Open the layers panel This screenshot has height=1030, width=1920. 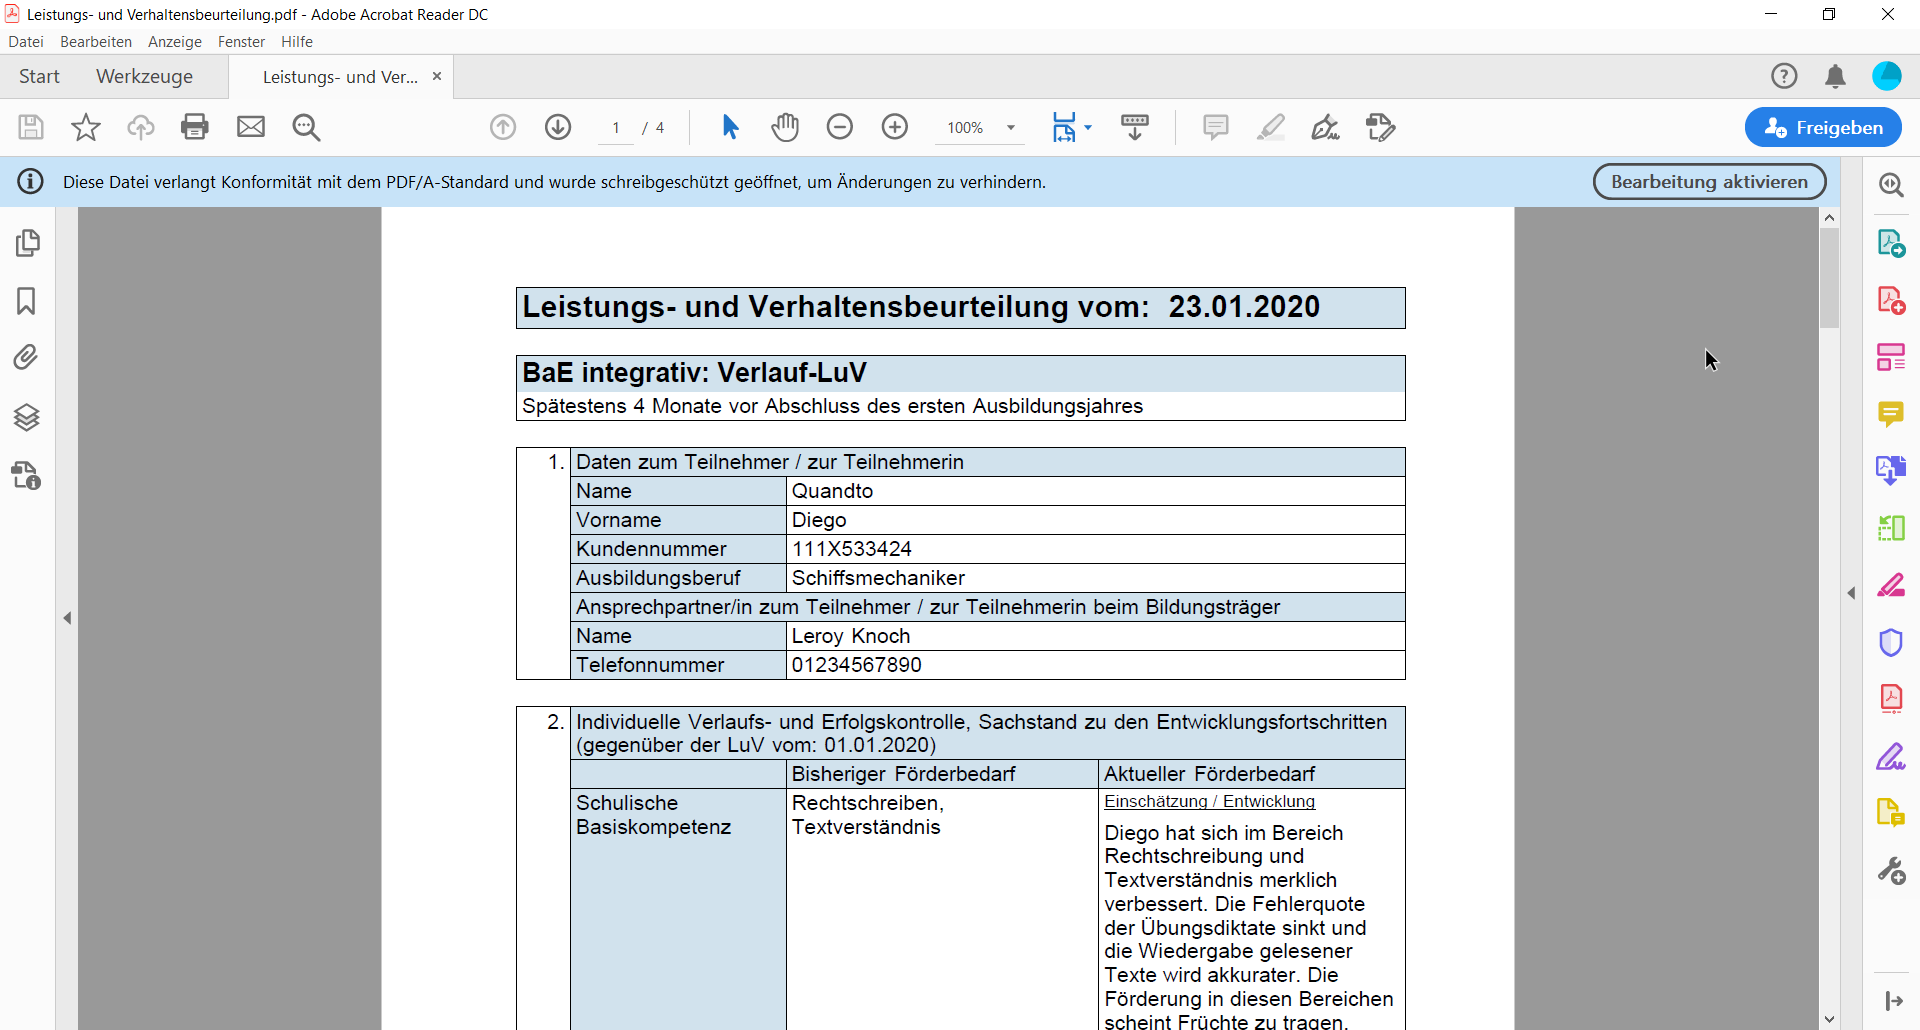[x=27, y=417]
